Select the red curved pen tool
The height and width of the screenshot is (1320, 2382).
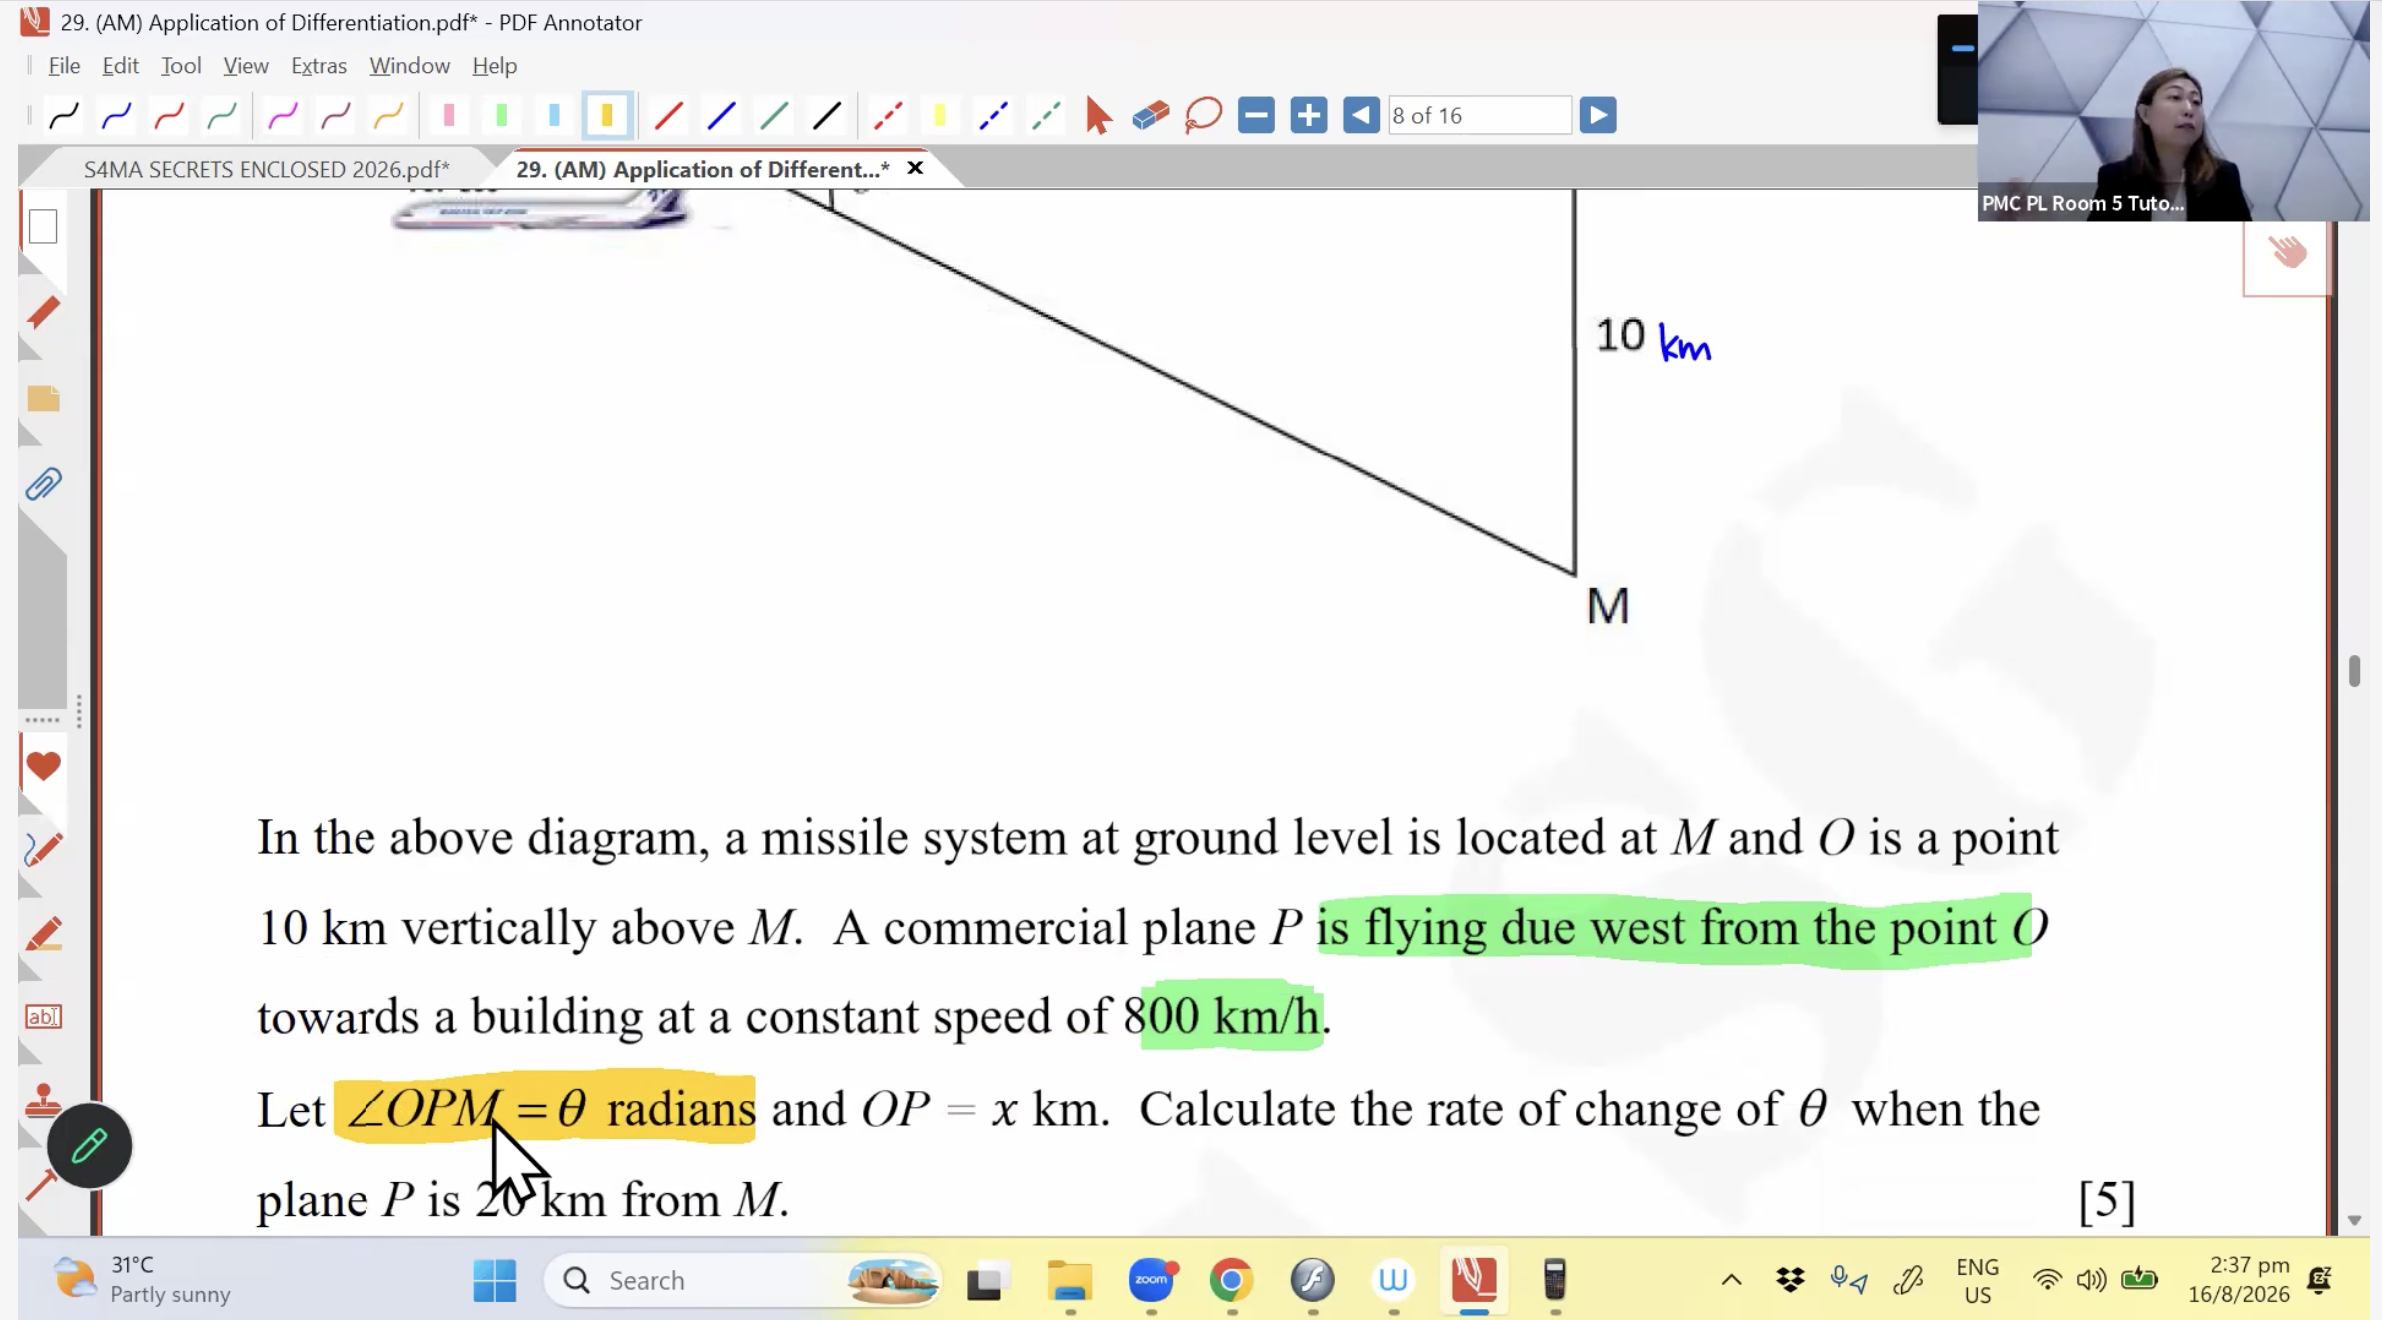169,116
